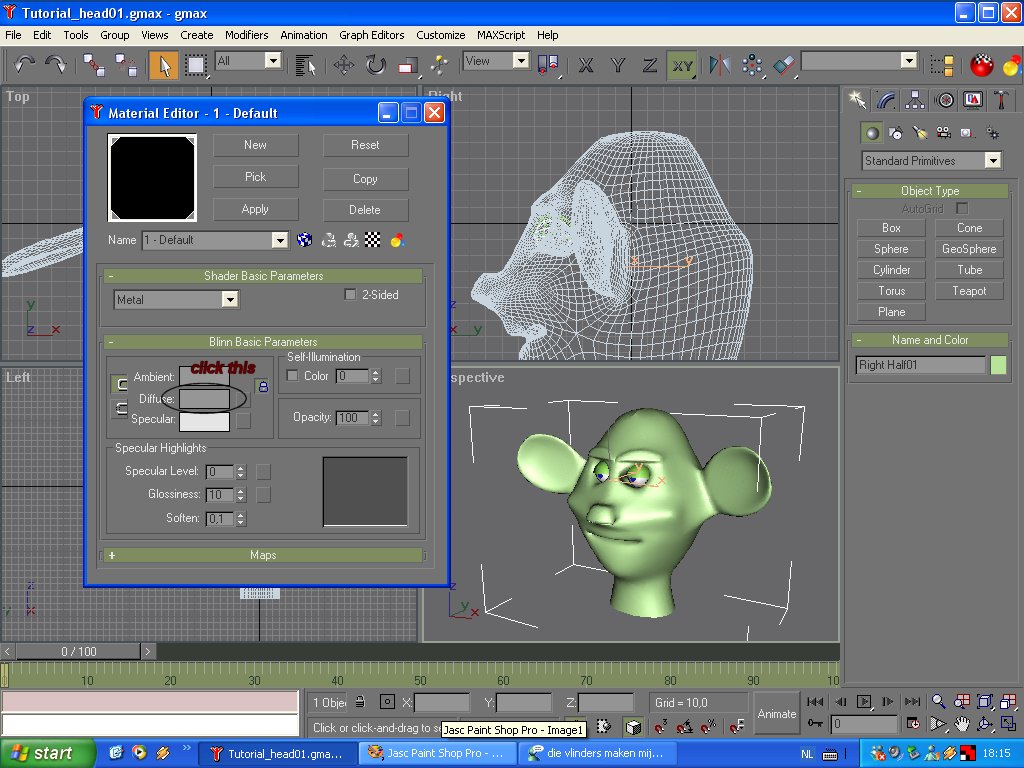Expand the Maps rollout
The width and height of the screenshot is (1024, 768).
(x=264, y=555)
